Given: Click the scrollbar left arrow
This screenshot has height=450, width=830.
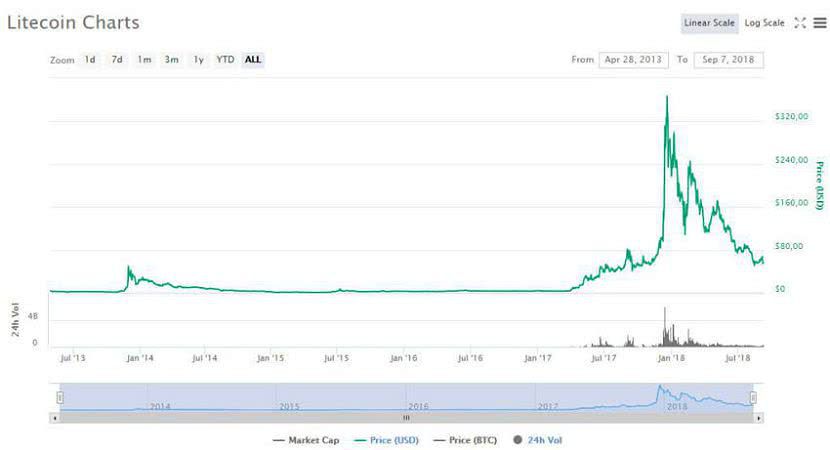Looking at the screenshot, I should click(55, 418).
